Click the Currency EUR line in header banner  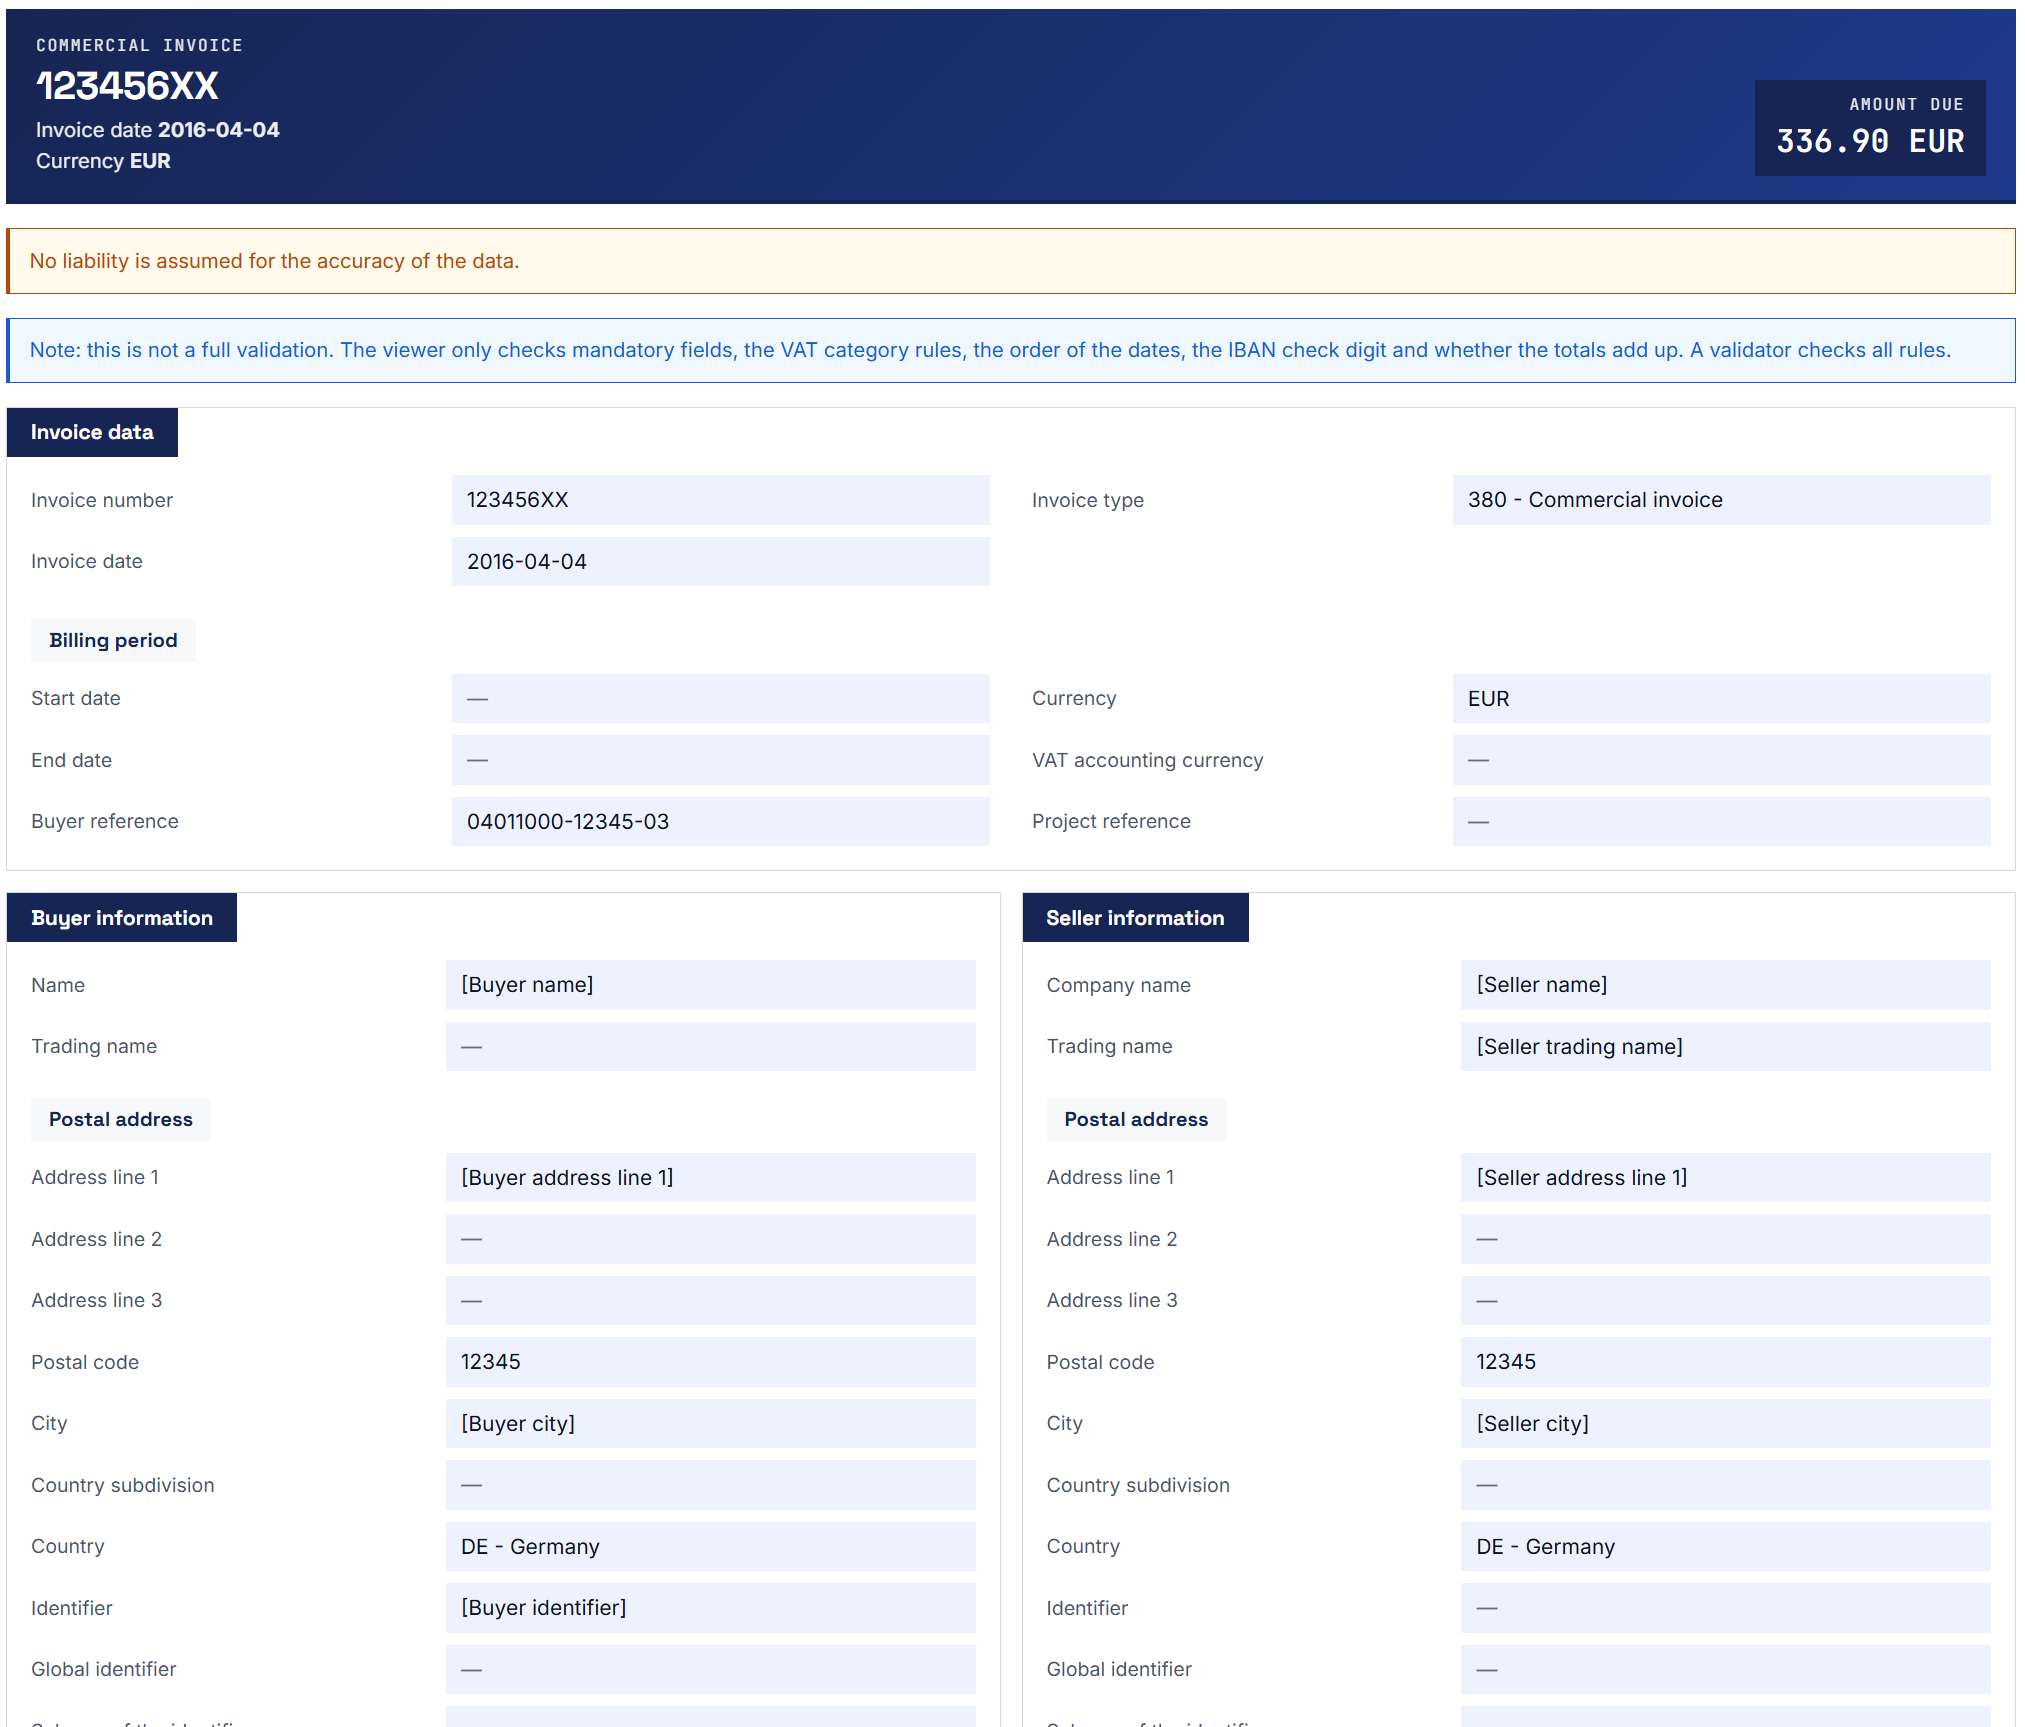click(103, 161)
